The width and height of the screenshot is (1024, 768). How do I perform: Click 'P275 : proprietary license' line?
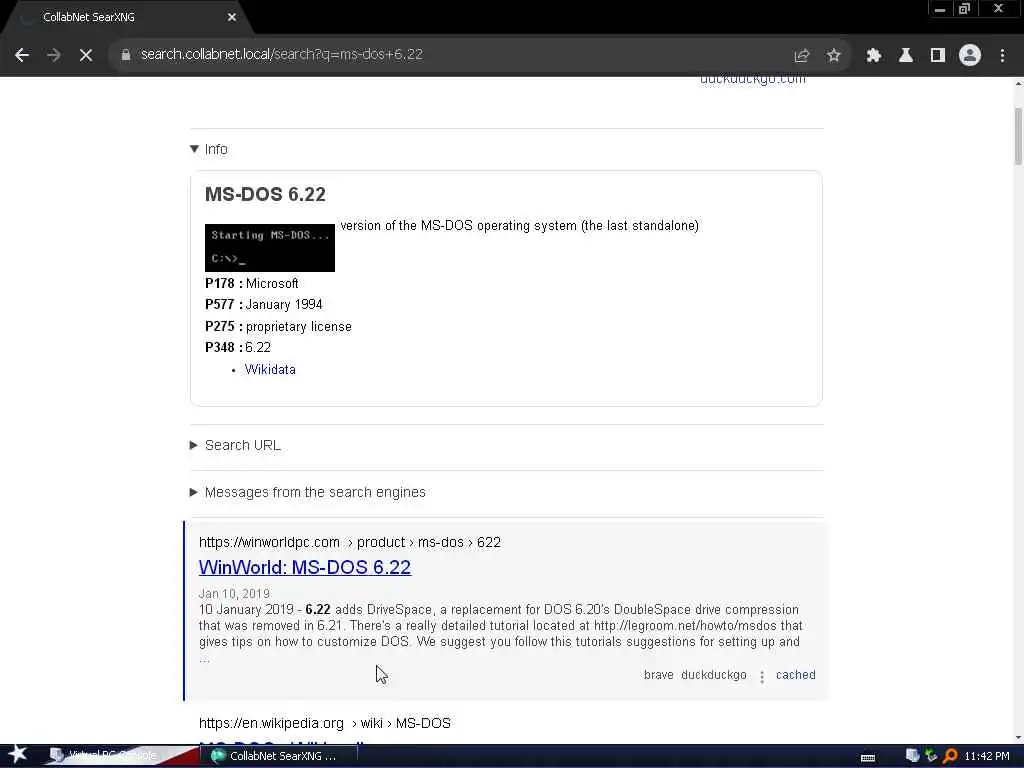[x=278, y=327]
